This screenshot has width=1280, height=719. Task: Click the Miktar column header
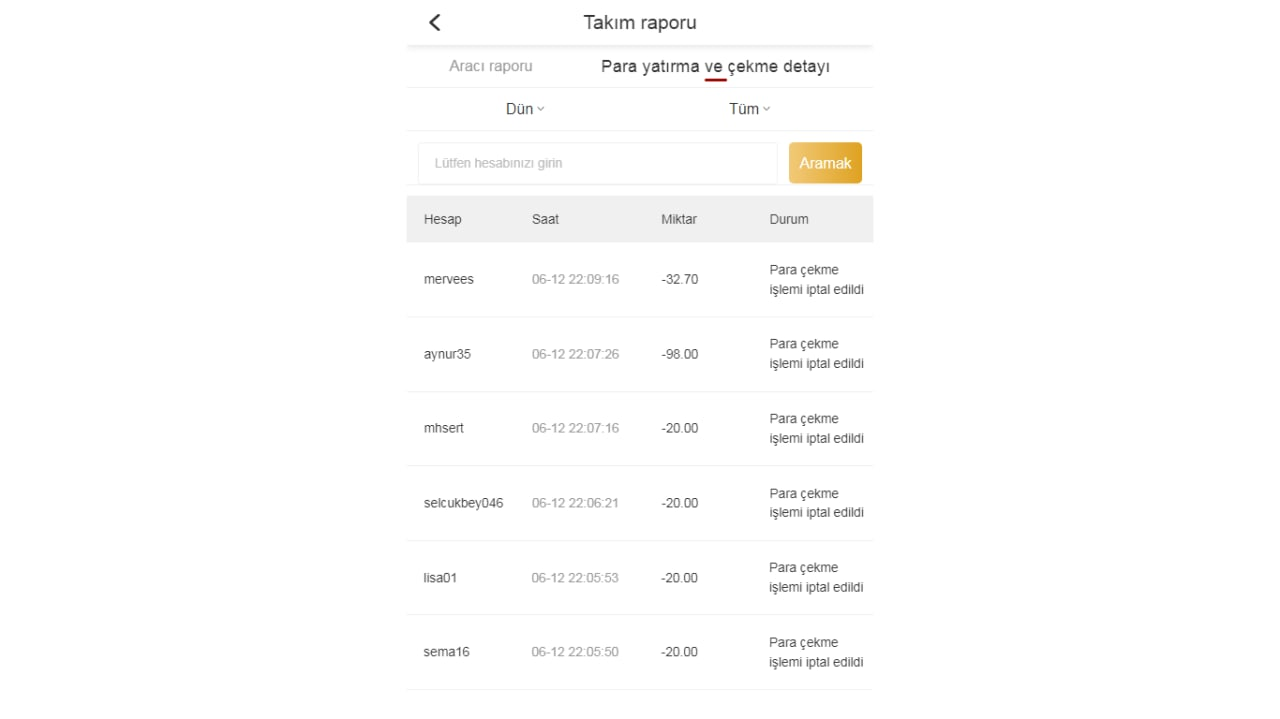tap(679, 219)
